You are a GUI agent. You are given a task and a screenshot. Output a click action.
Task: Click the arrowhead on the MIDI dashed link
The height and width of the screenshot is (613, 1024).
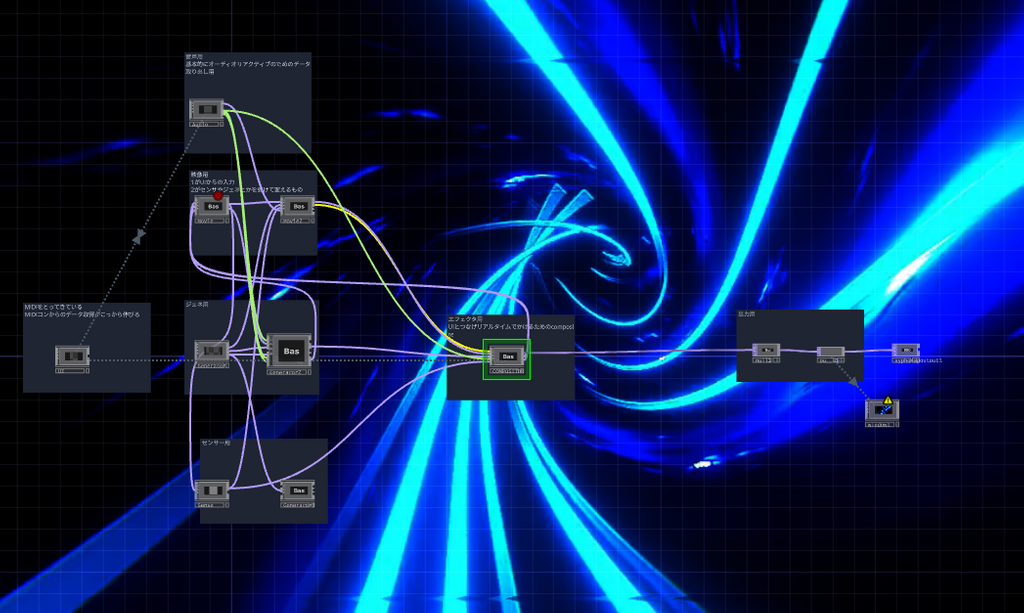pyautogui.click(x=139, y=237)
